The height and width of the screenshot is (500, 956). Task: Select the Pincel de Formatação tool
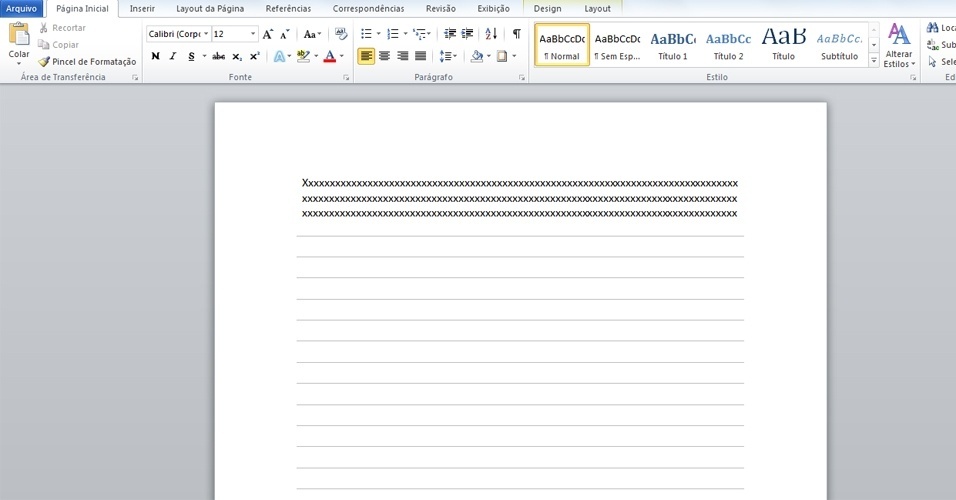87,62
